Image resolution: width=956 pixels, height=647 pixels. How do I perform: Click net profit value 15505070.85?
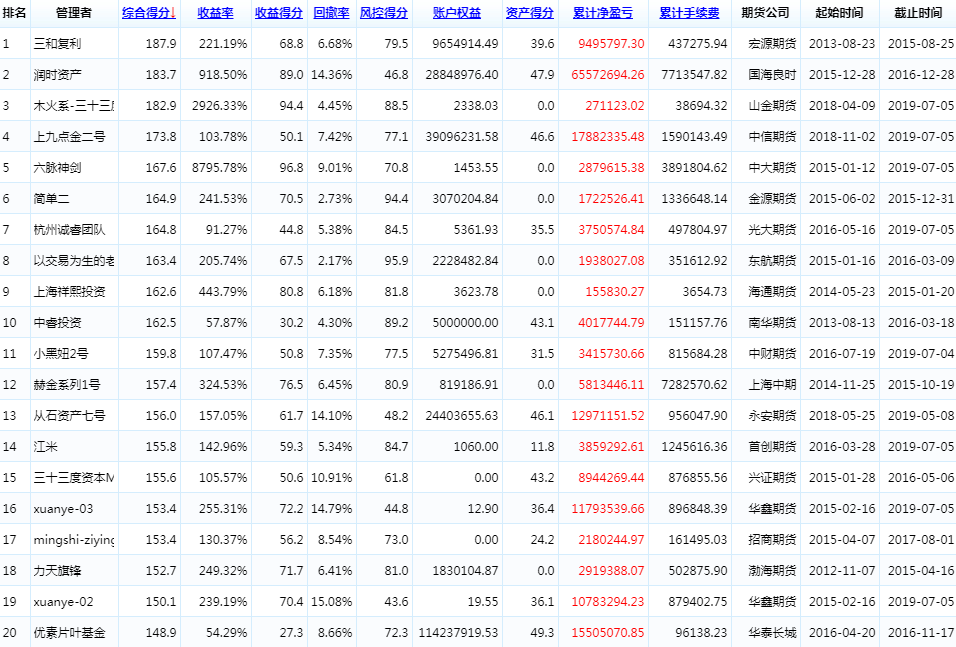(608, 633)
